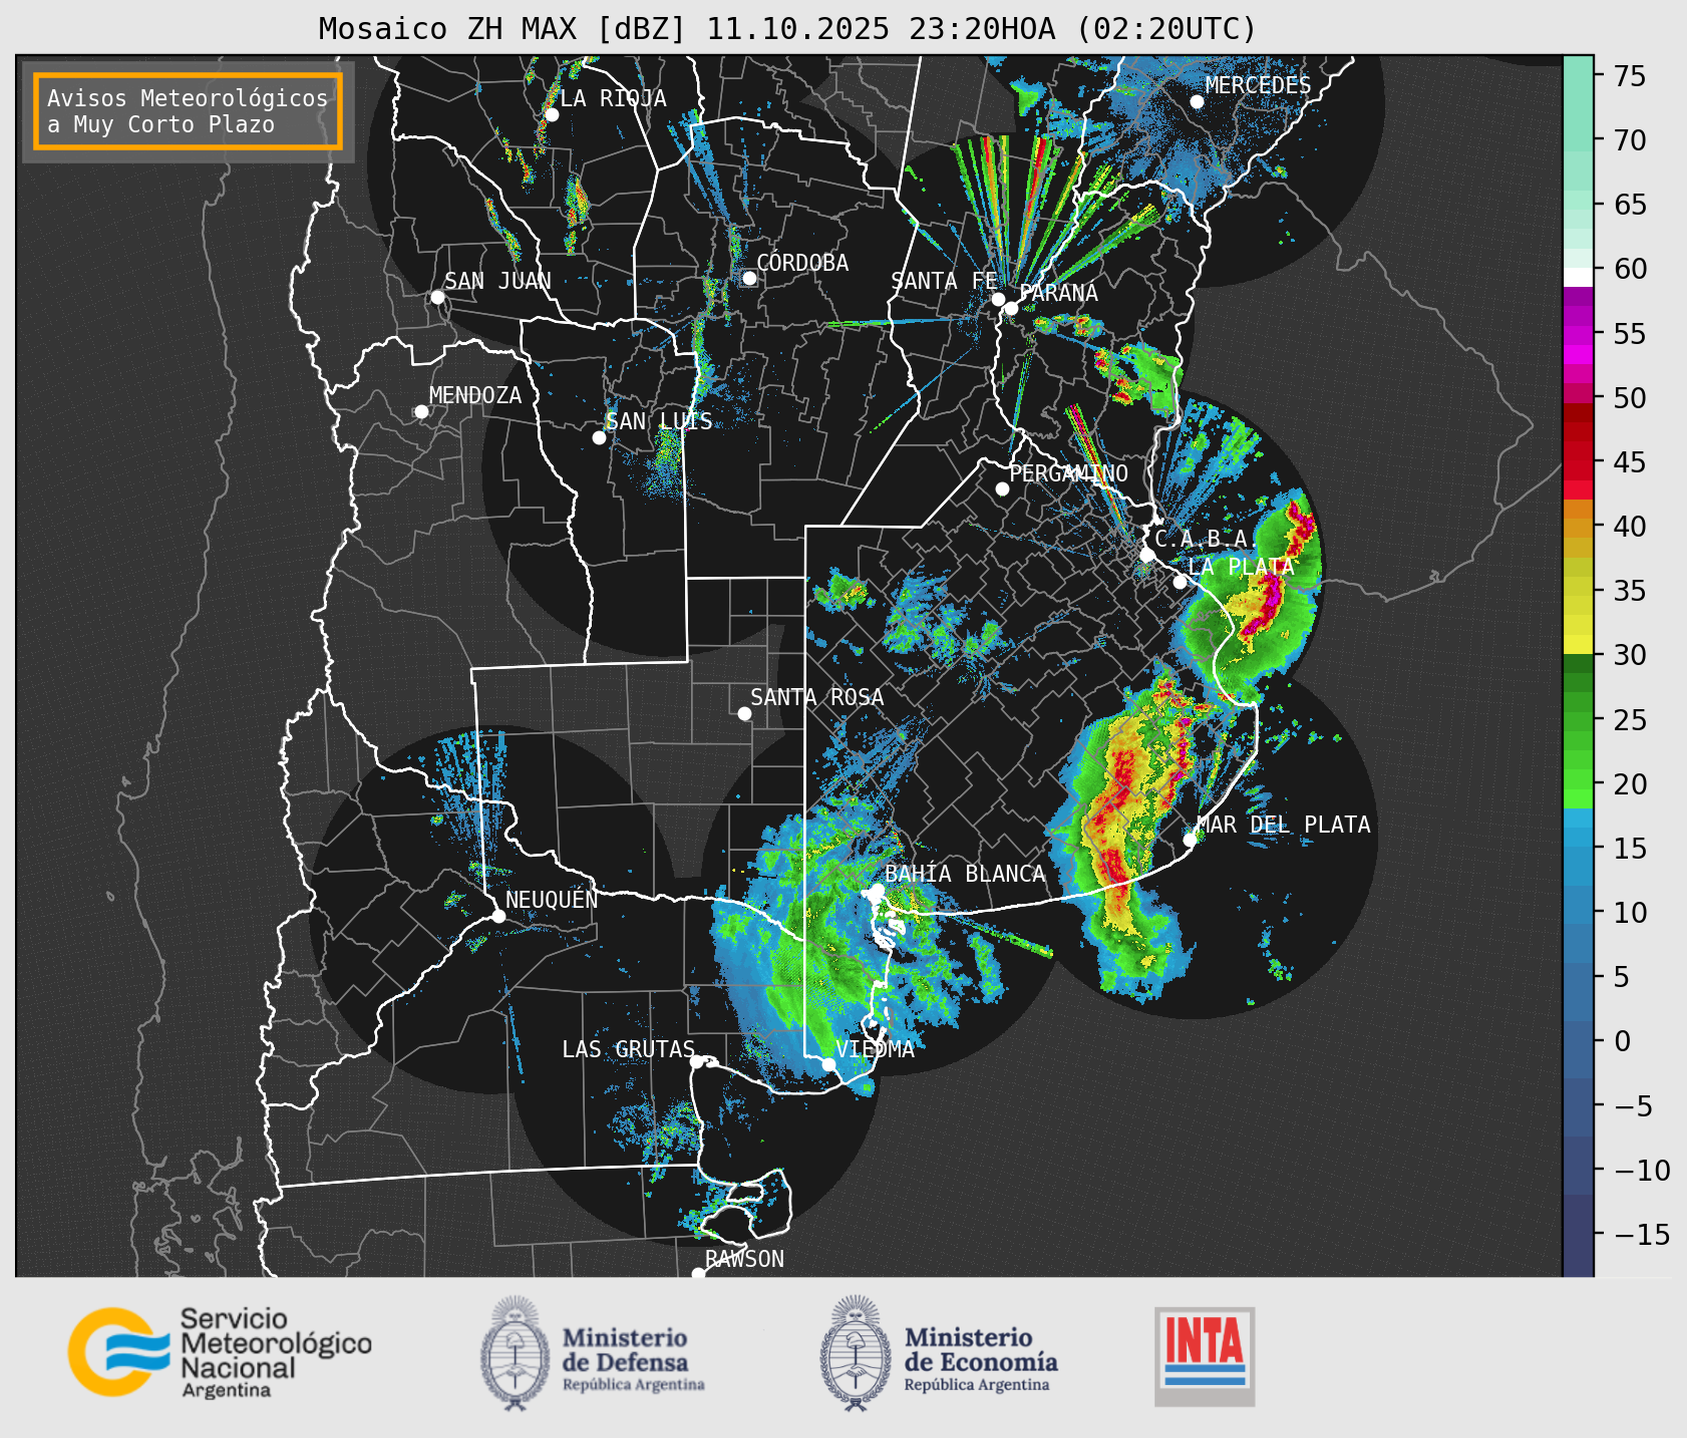The width and height of the screenshot is (1687, 1438).
Task: Pick the magenta 55 dBZ band on the color scale
Action: coord(1577,333)
